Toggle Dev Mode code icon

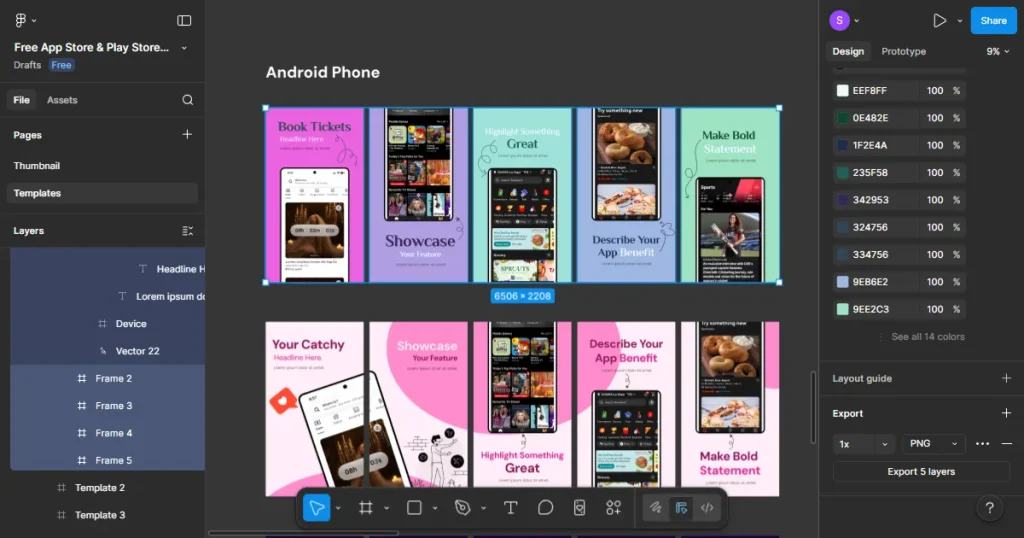point(707,508)
